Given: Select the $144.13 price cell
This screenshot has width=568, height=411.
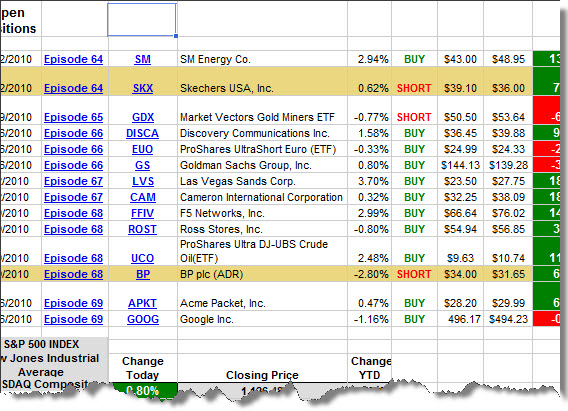Looking at the screenshot, I should tap(460, 165).
